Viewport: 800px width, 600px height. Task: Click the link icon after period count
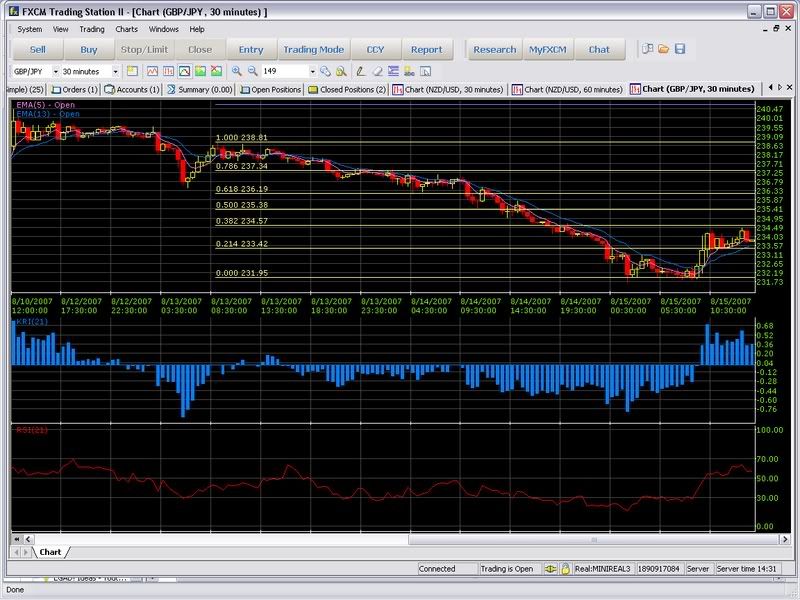point(326,71)
